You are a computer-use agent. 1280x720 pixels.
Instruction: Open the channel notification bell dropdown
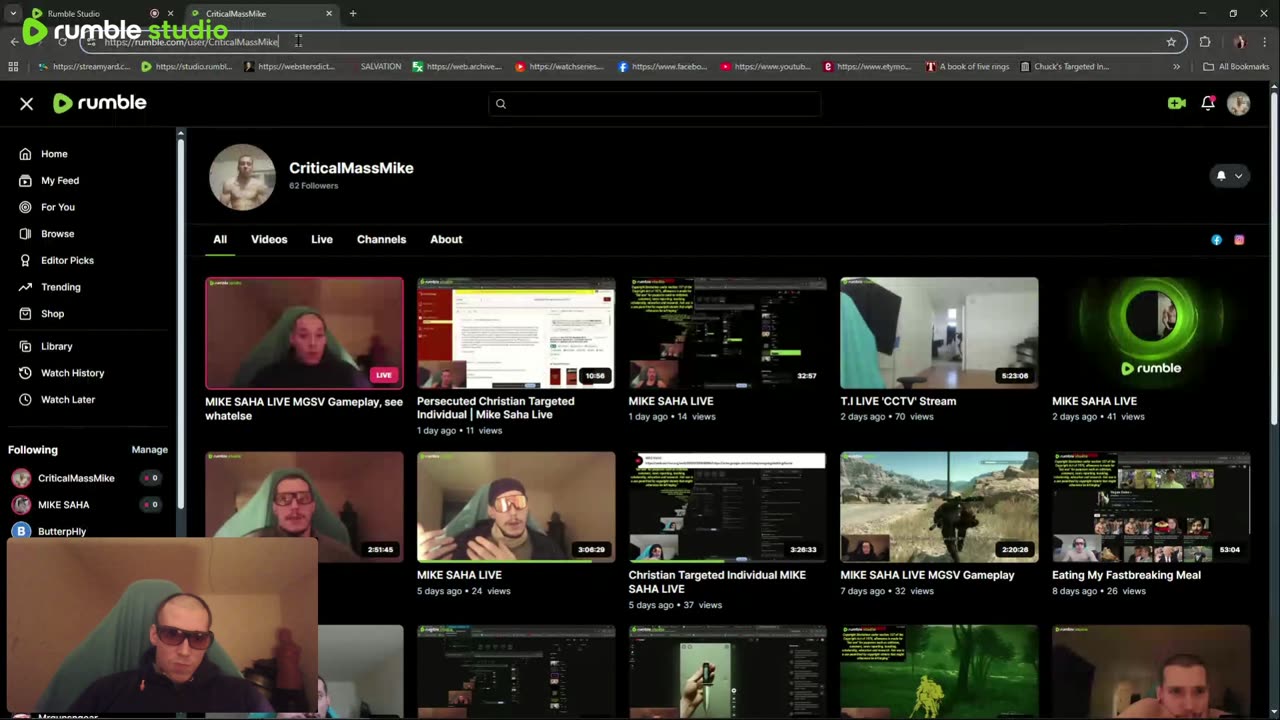(x=1229, y=176)
